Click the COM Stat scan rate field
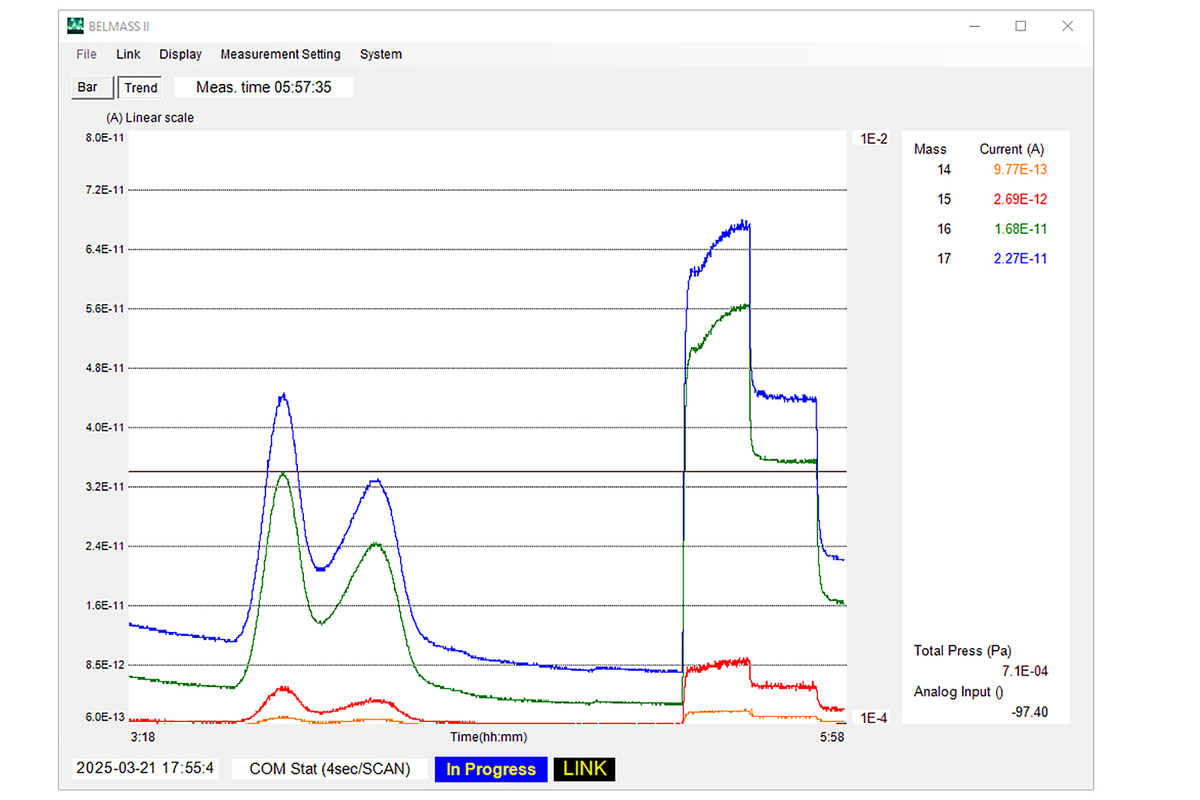This screenshot has width=1200, height=800. click(x=330, y=769)
